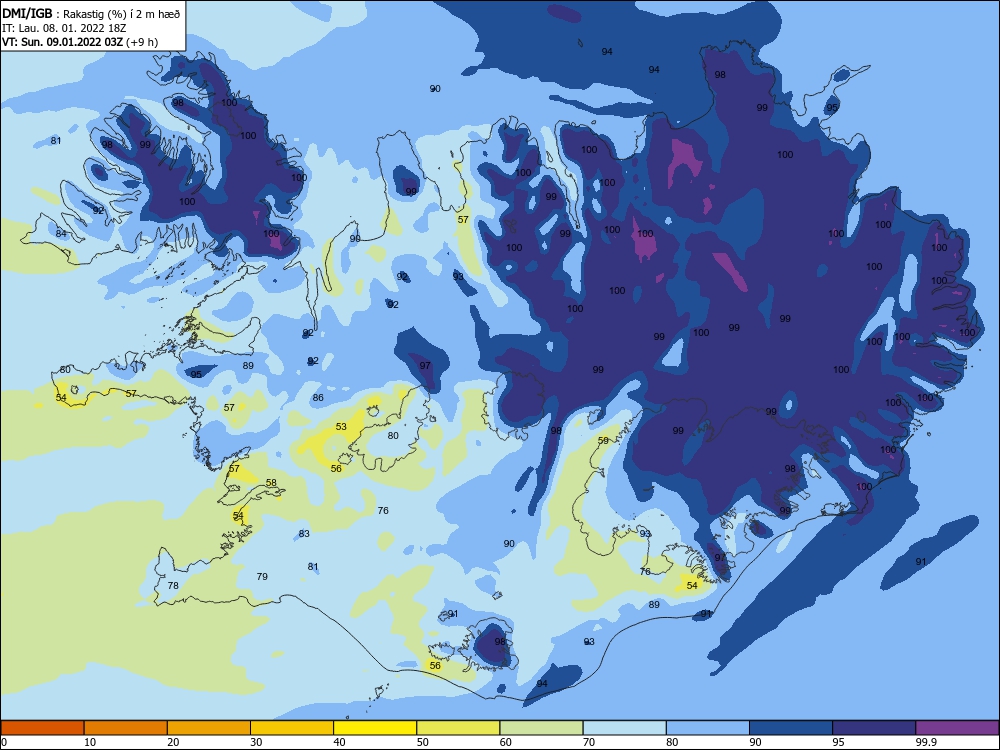Click the amber 20–30 legend swatch
The image size is (1000, 750).
[x=209, y=728]
